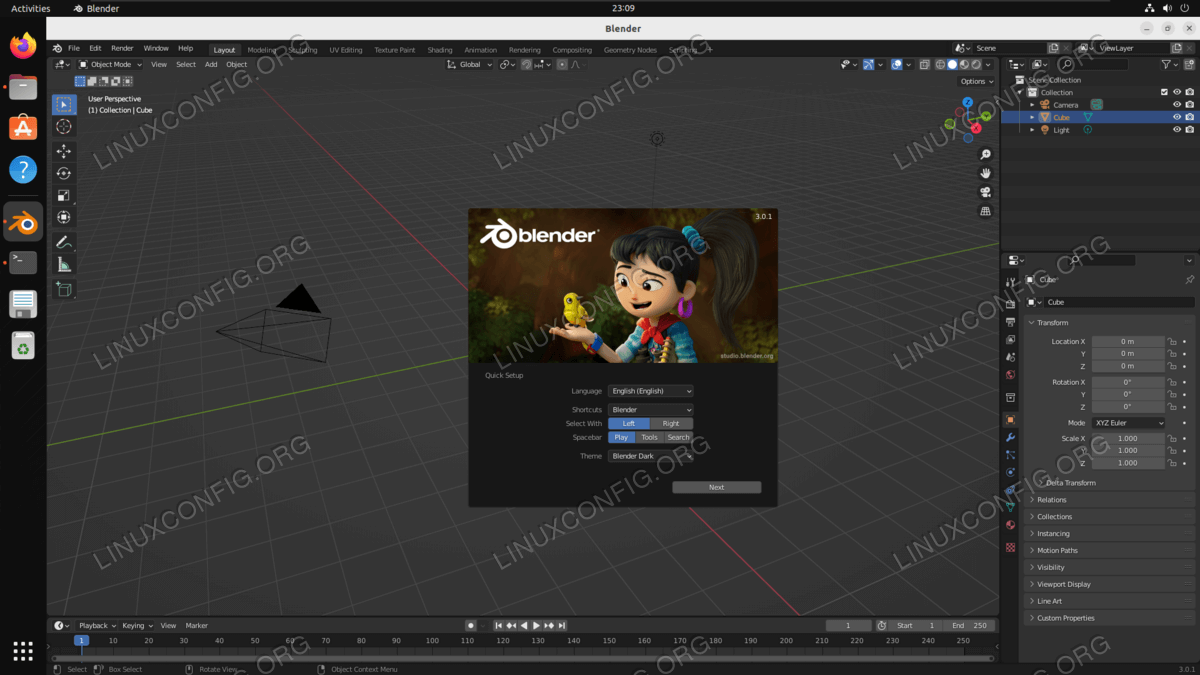The width and height of the screenshot is (1200, 675).
Task: Switch to the Shading workspace tab
Action: (x=440, y=50)
